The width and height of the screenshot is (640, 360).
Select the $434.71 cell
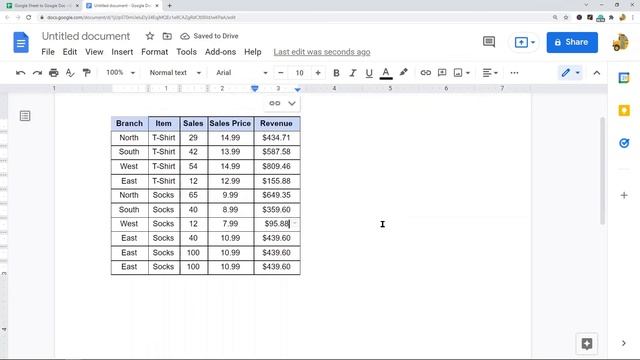pos(277,138)
